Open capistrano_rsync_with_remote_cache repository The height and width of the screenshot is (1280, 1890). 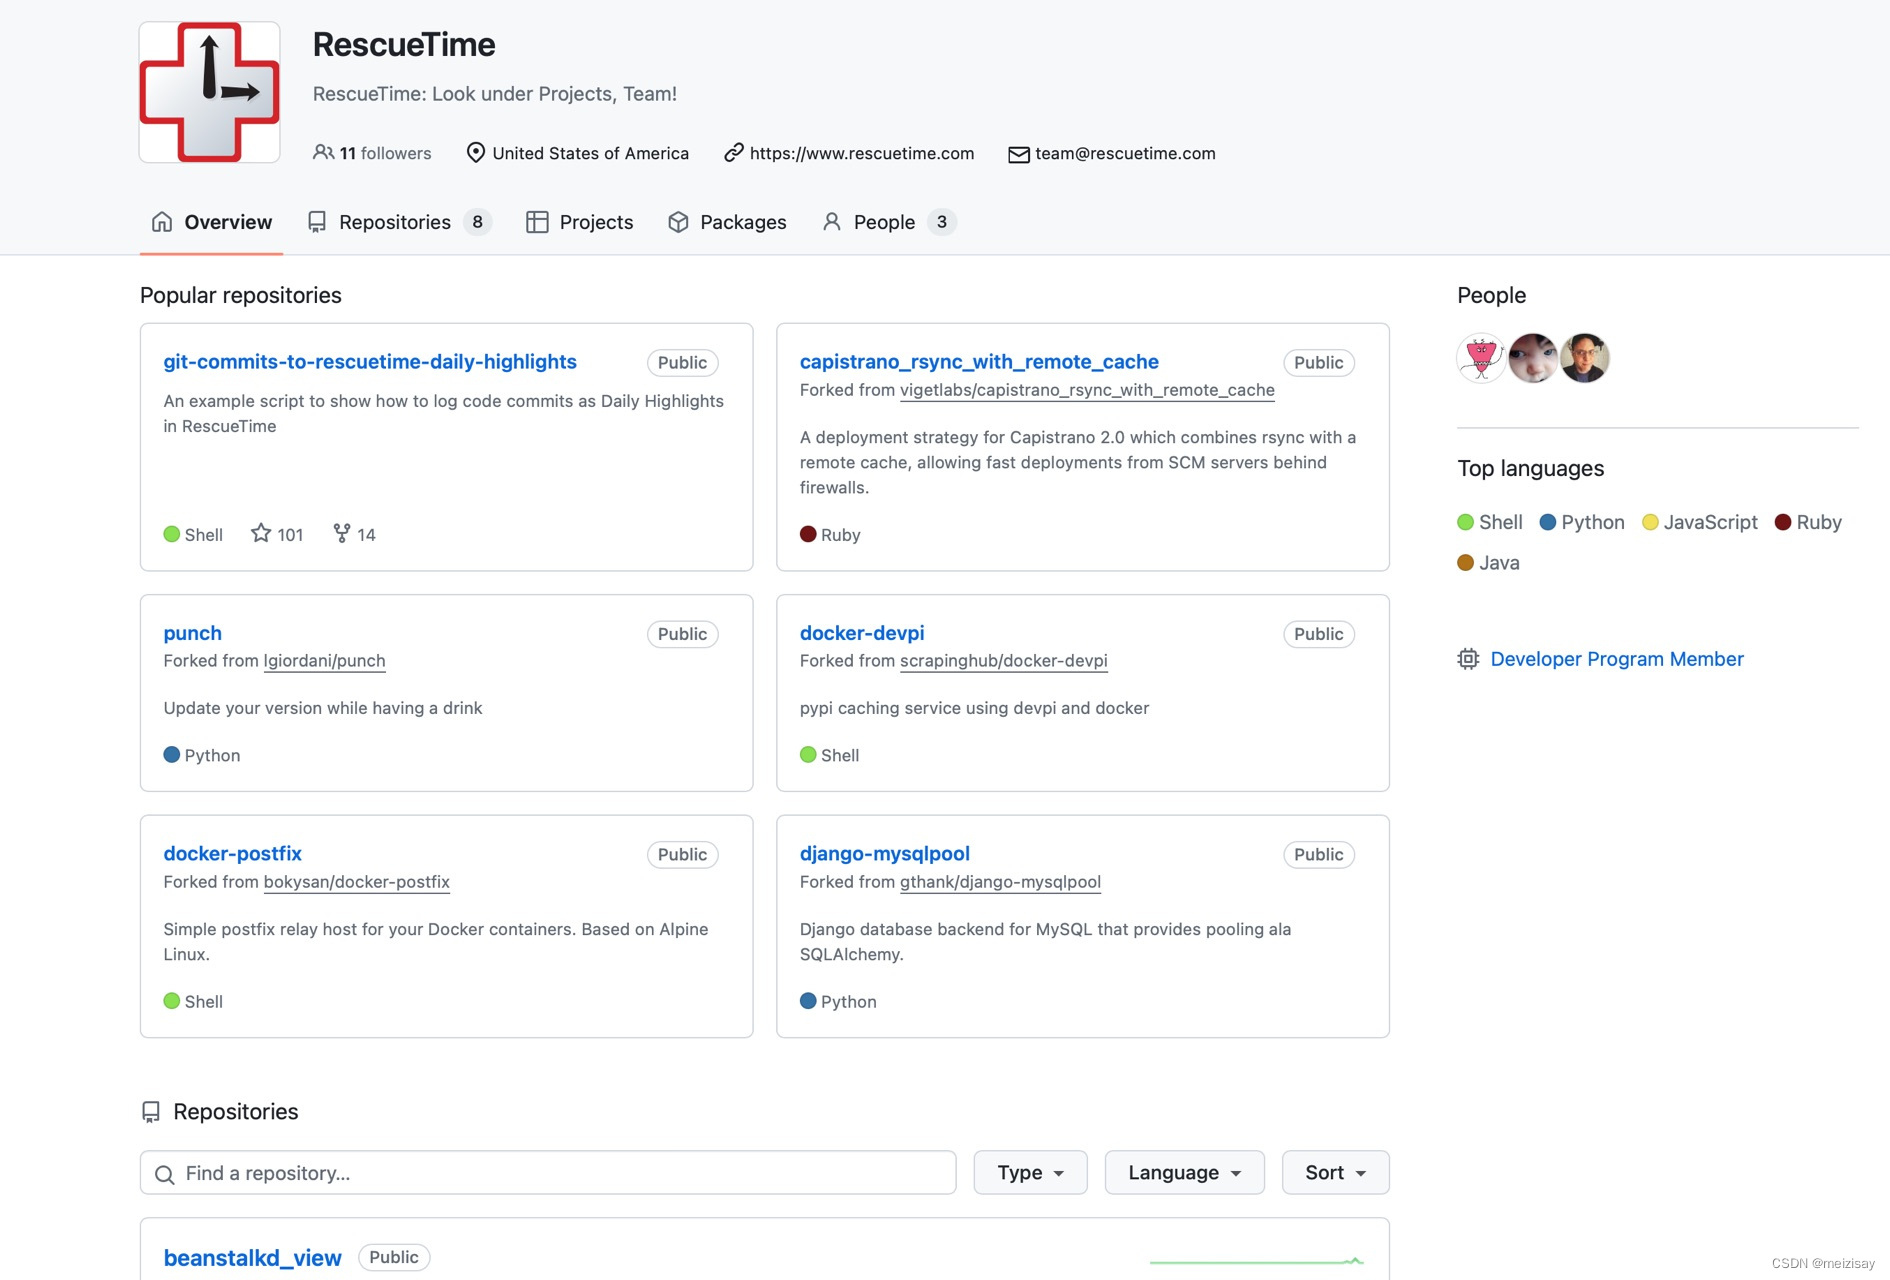(979, 362)
